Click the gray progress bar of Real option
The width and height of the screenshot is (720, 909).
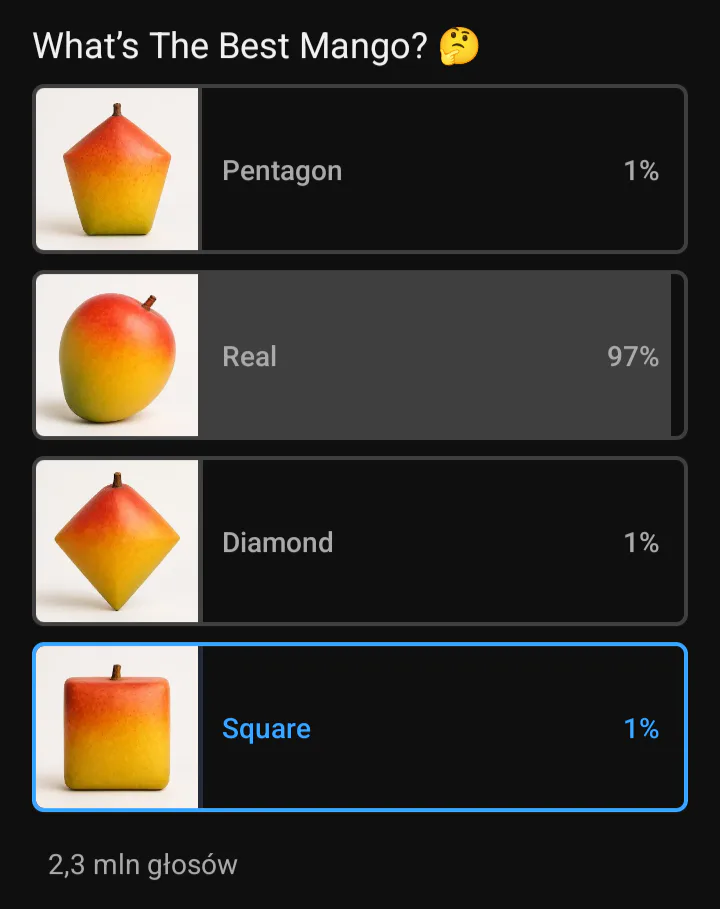[x=435, y=355]
